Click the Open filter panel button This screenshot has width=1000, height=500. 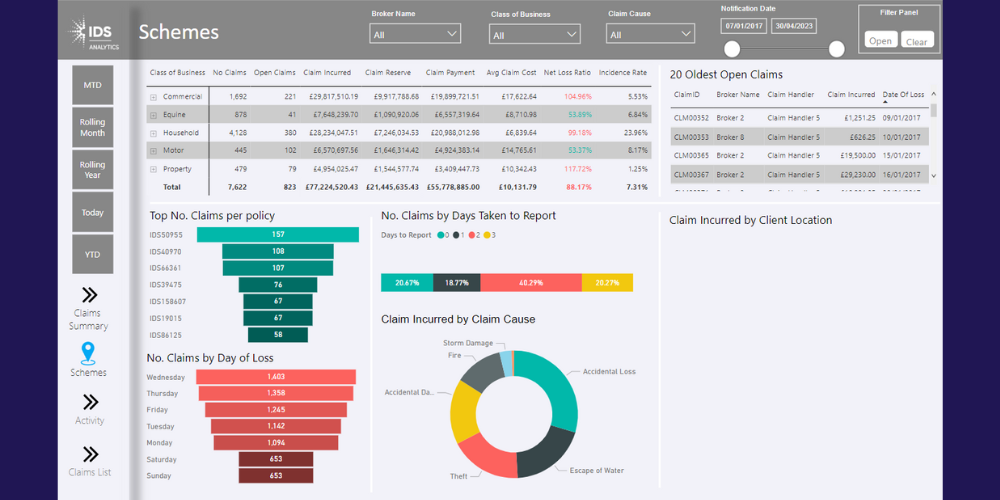(881, 41)
